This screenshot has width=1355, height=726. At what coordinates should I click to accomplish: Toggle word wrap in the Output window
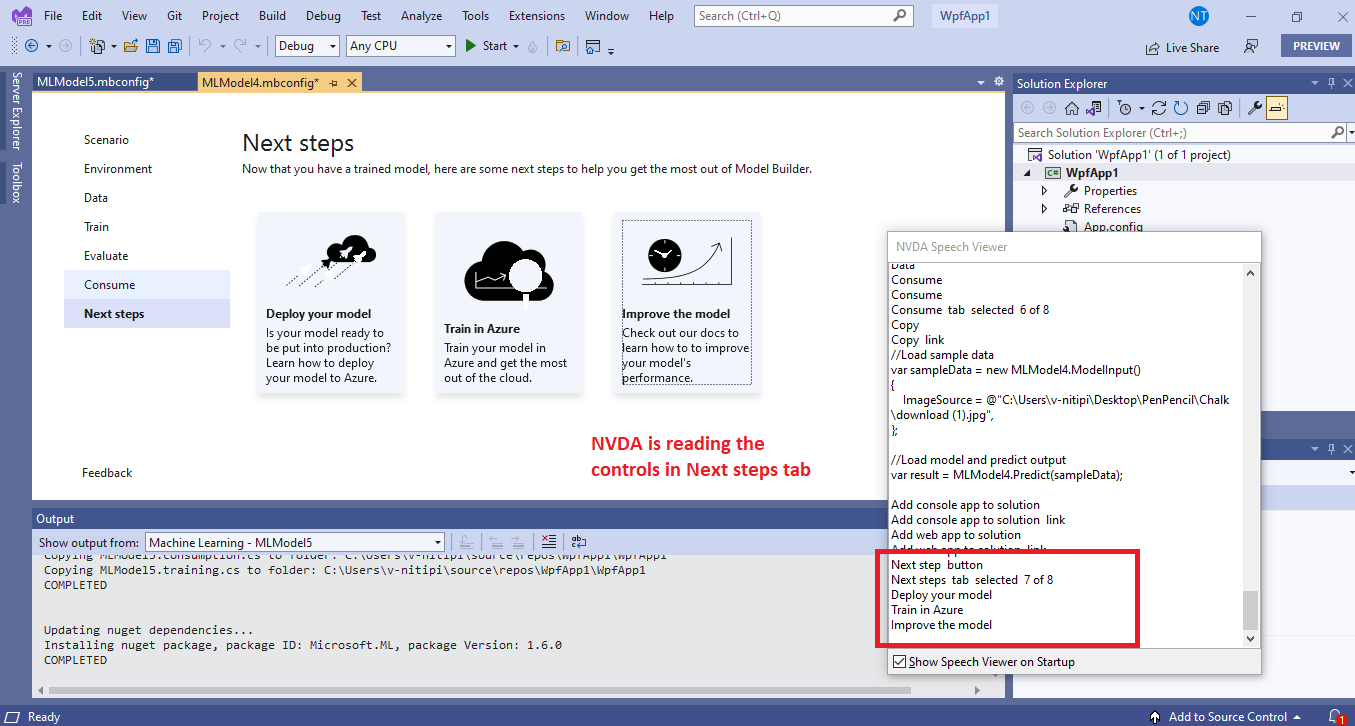578,542
